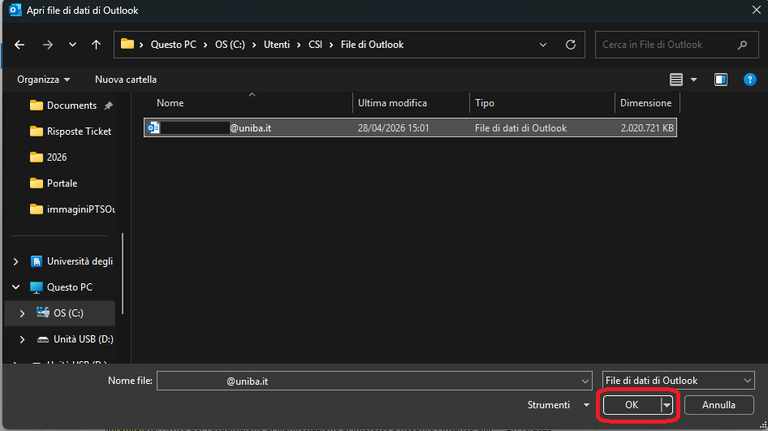Open the File di dati di Outlook type filter

[678, 381]
